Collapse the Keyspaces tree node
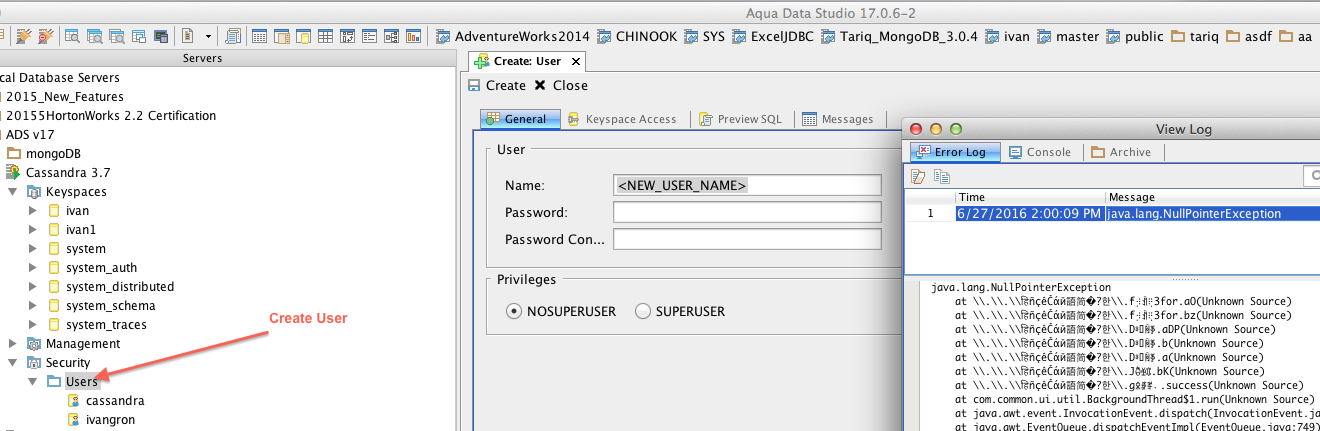 click(x=13, y=191)
